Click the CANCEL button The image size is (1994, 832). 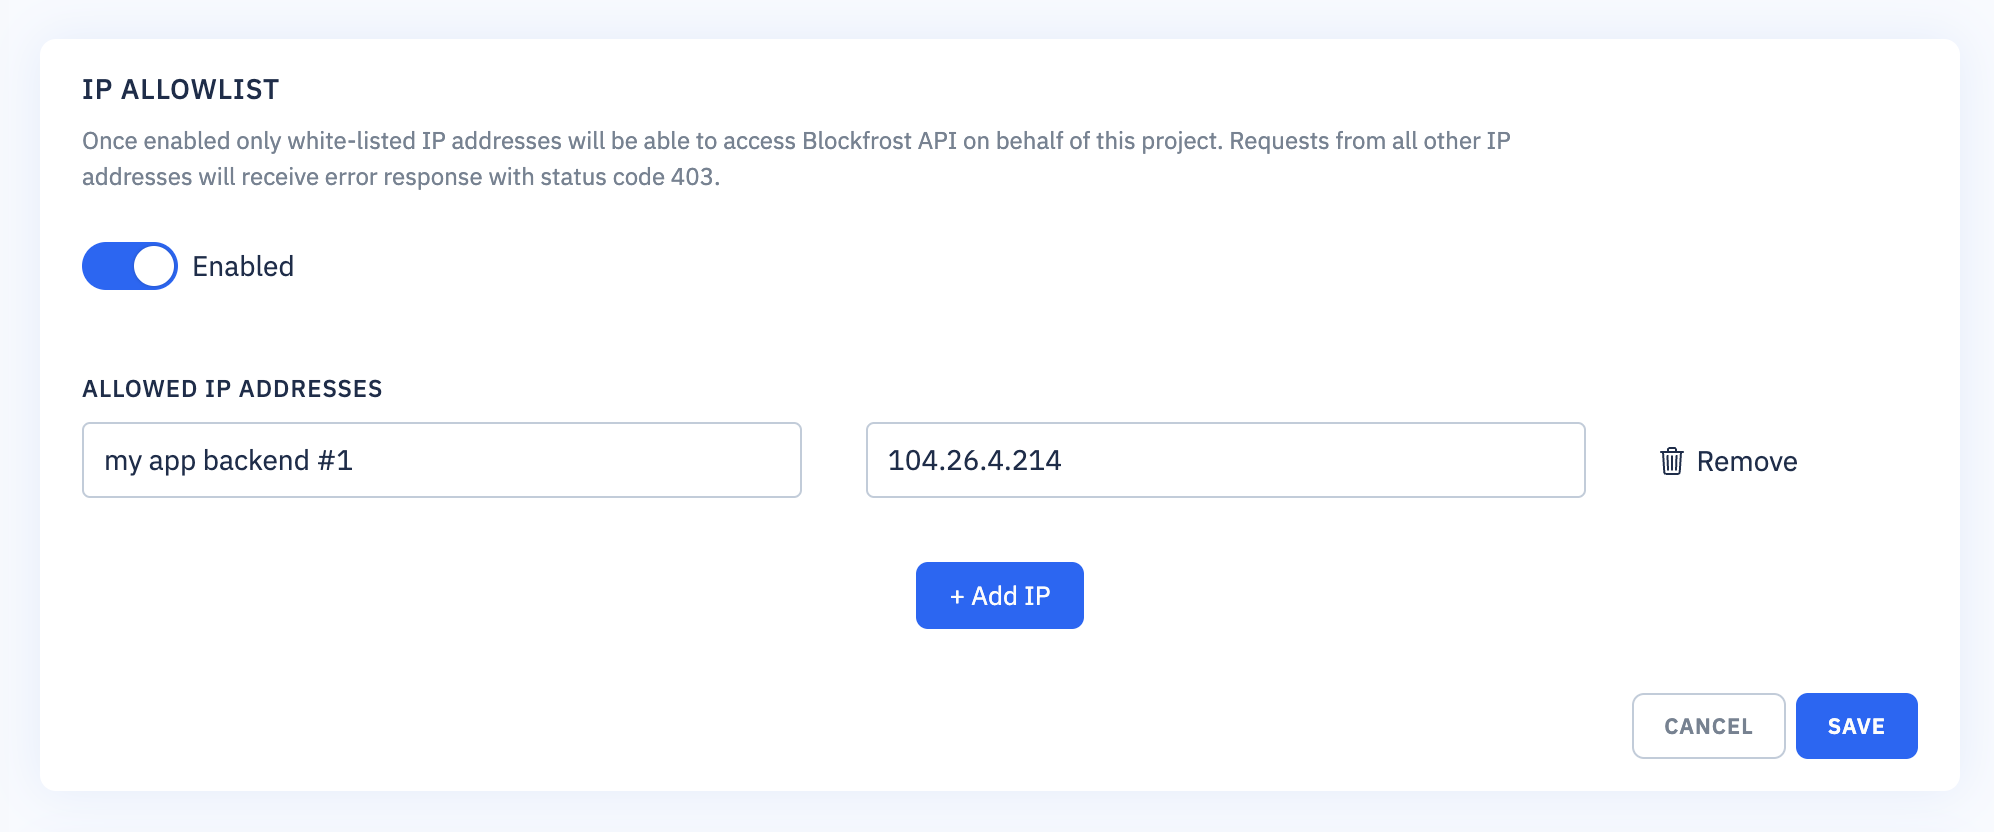pos(1707,726)
